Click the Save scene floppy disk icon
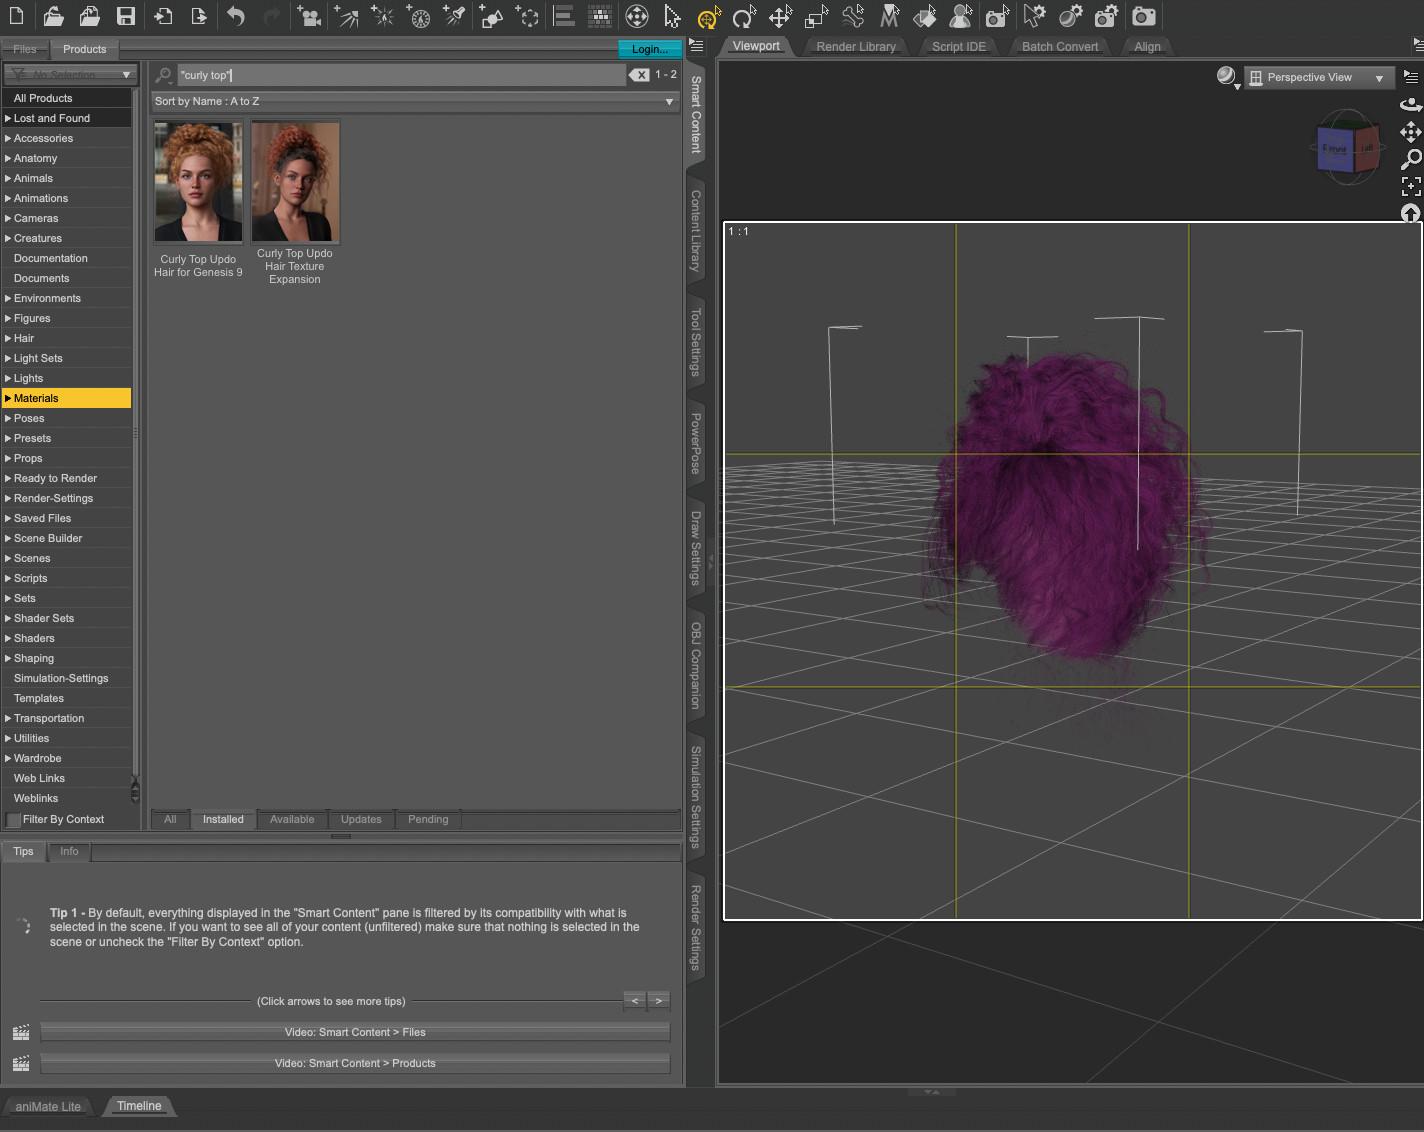 [126, 16]
